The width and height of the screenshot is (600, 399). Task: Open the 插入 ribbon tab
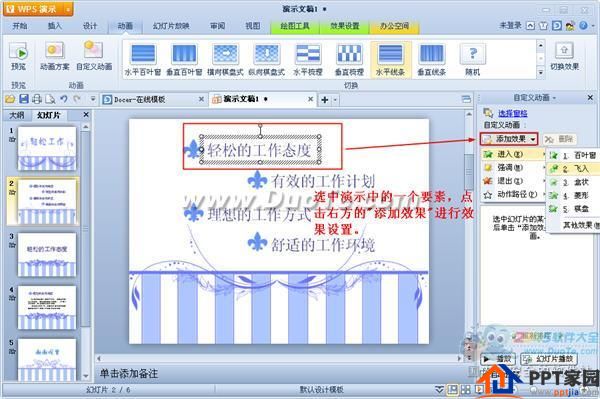(x=54, y=26)
